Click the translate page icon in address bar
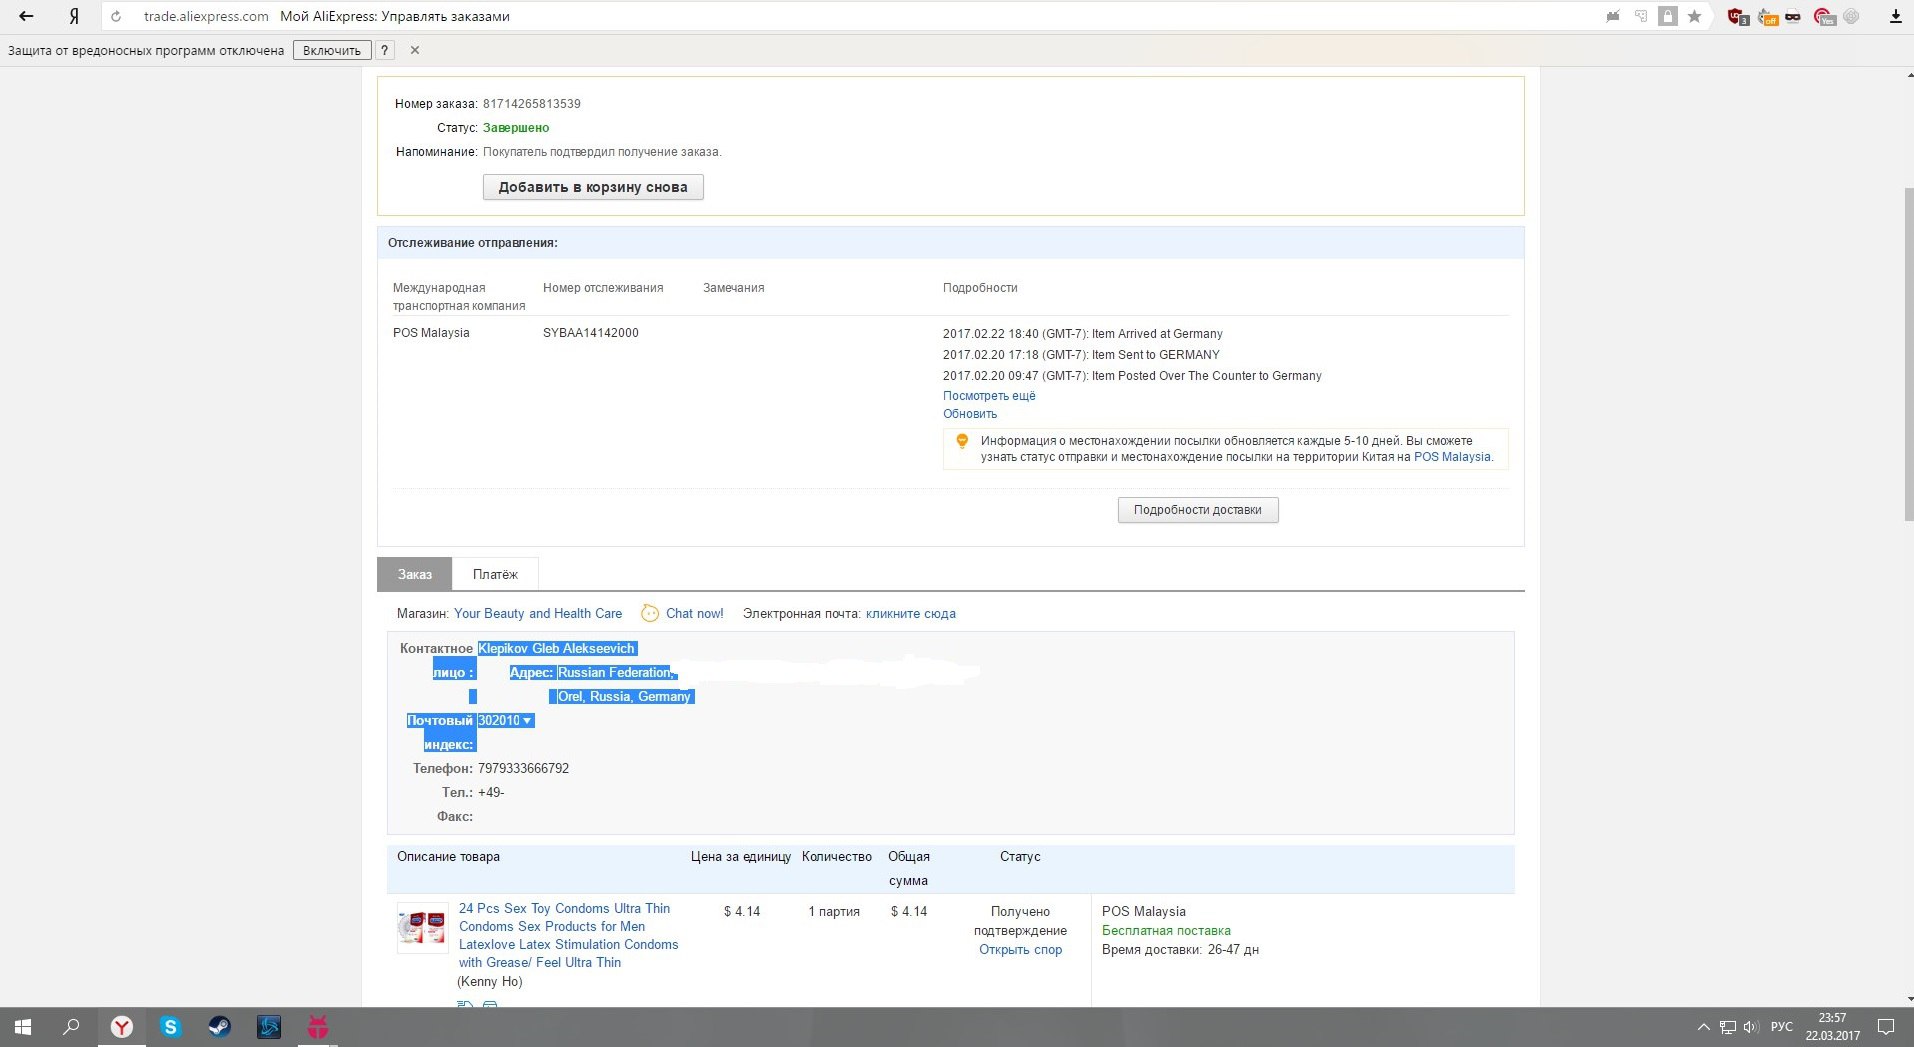This screenshot has width=1914, height=1047. coord(1641,16)
